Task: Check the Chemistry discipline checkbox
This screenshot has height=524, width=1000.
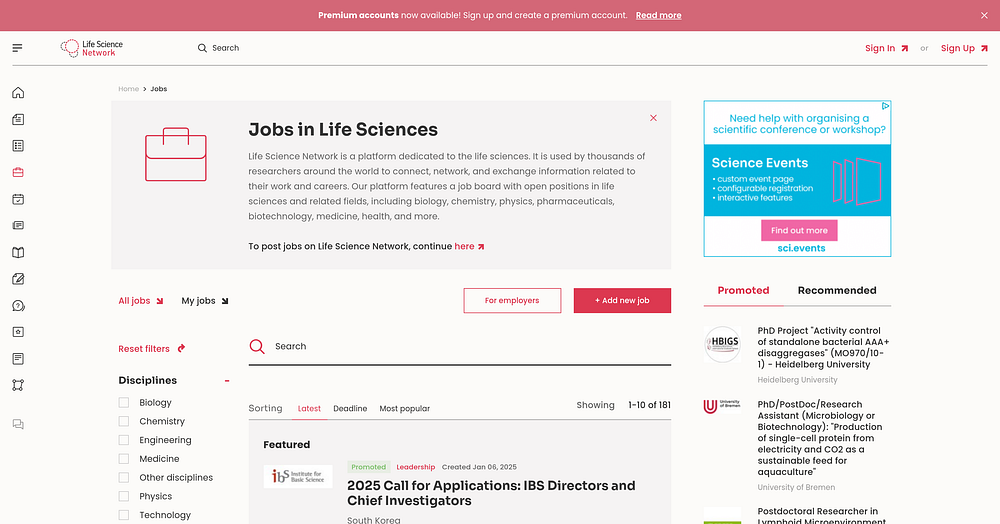Action: [124, 421]
